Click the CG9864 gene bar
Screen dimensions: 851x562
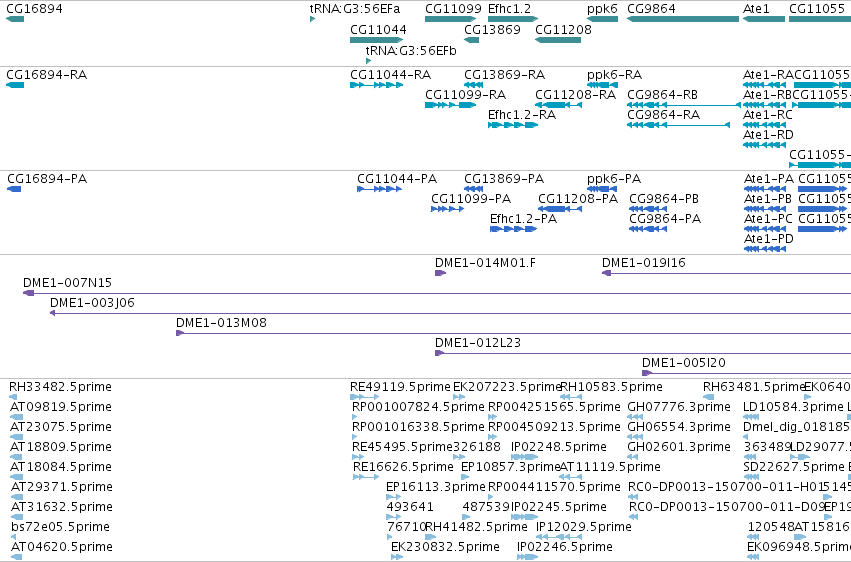pyautogui.click(x=683, y=19)
